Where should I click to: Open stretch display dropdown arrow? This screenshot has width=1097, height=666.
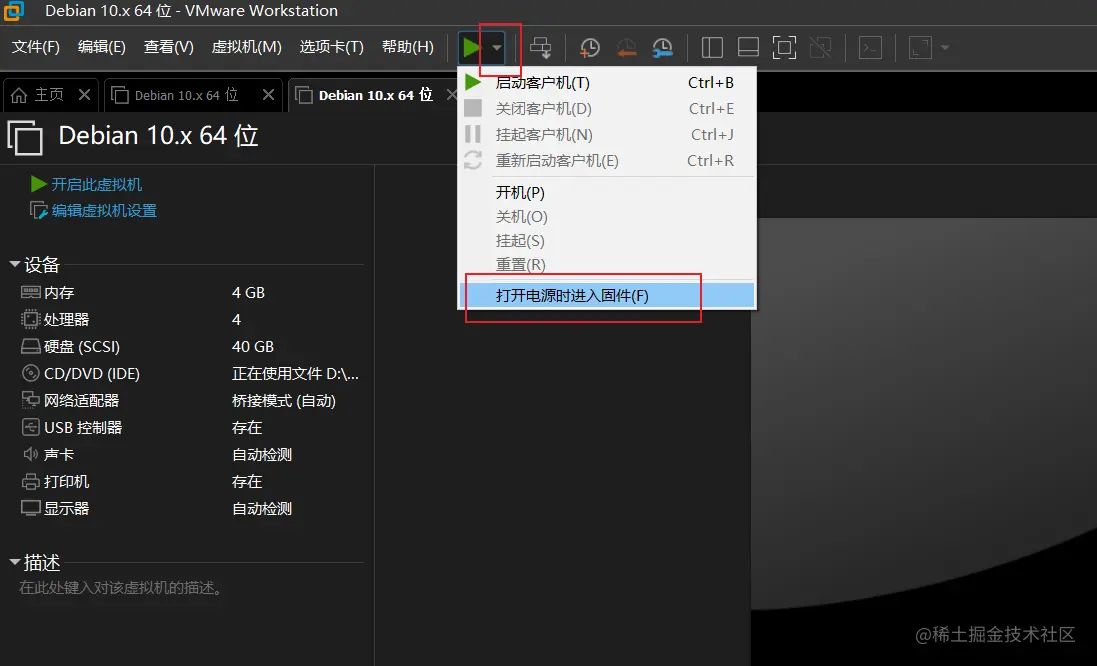[x=945, y=48]
